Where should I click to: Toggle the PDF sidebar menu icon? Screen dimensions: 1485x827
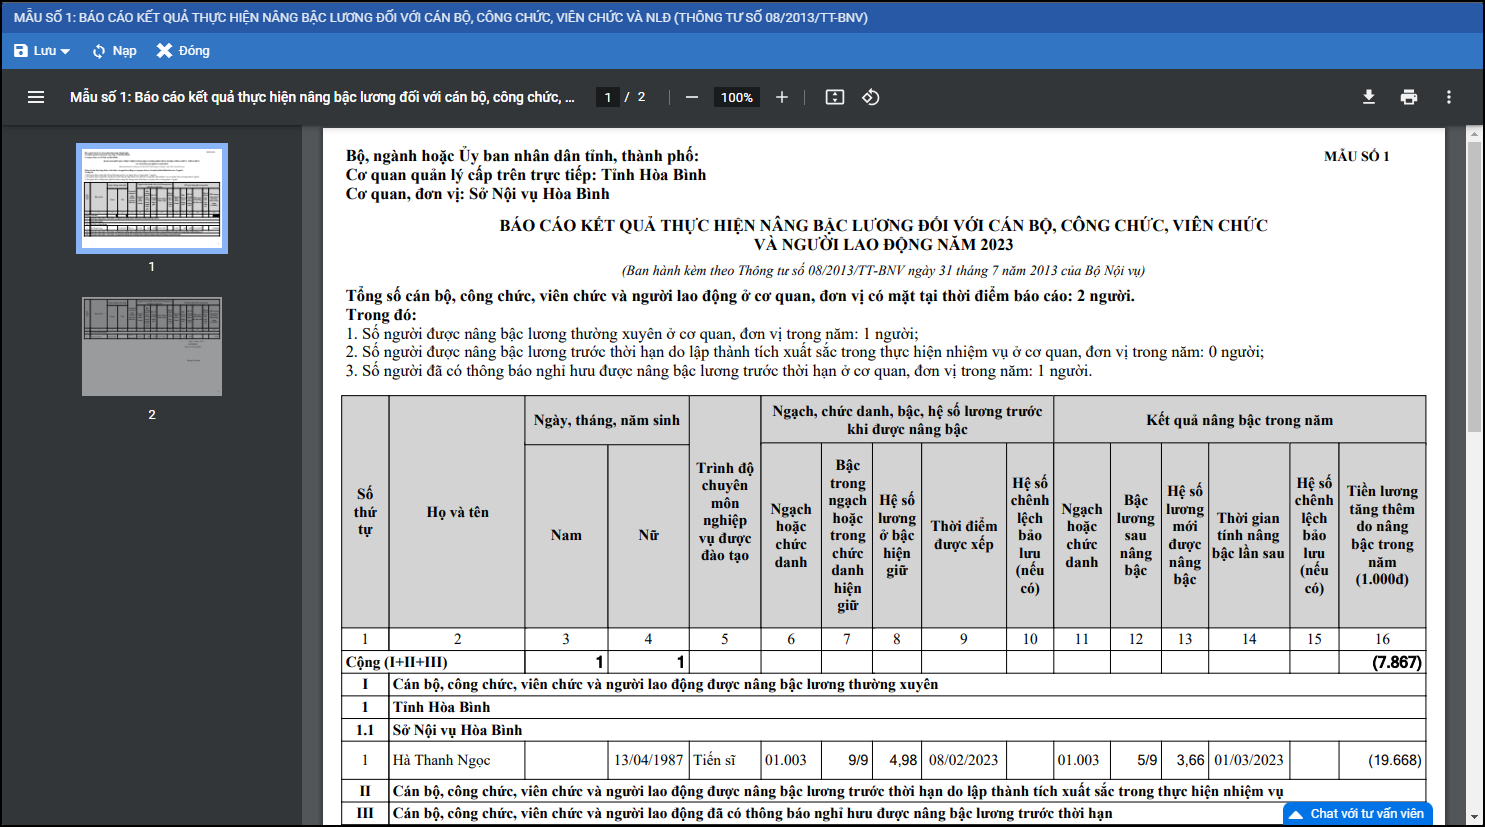tap(36, 97)
